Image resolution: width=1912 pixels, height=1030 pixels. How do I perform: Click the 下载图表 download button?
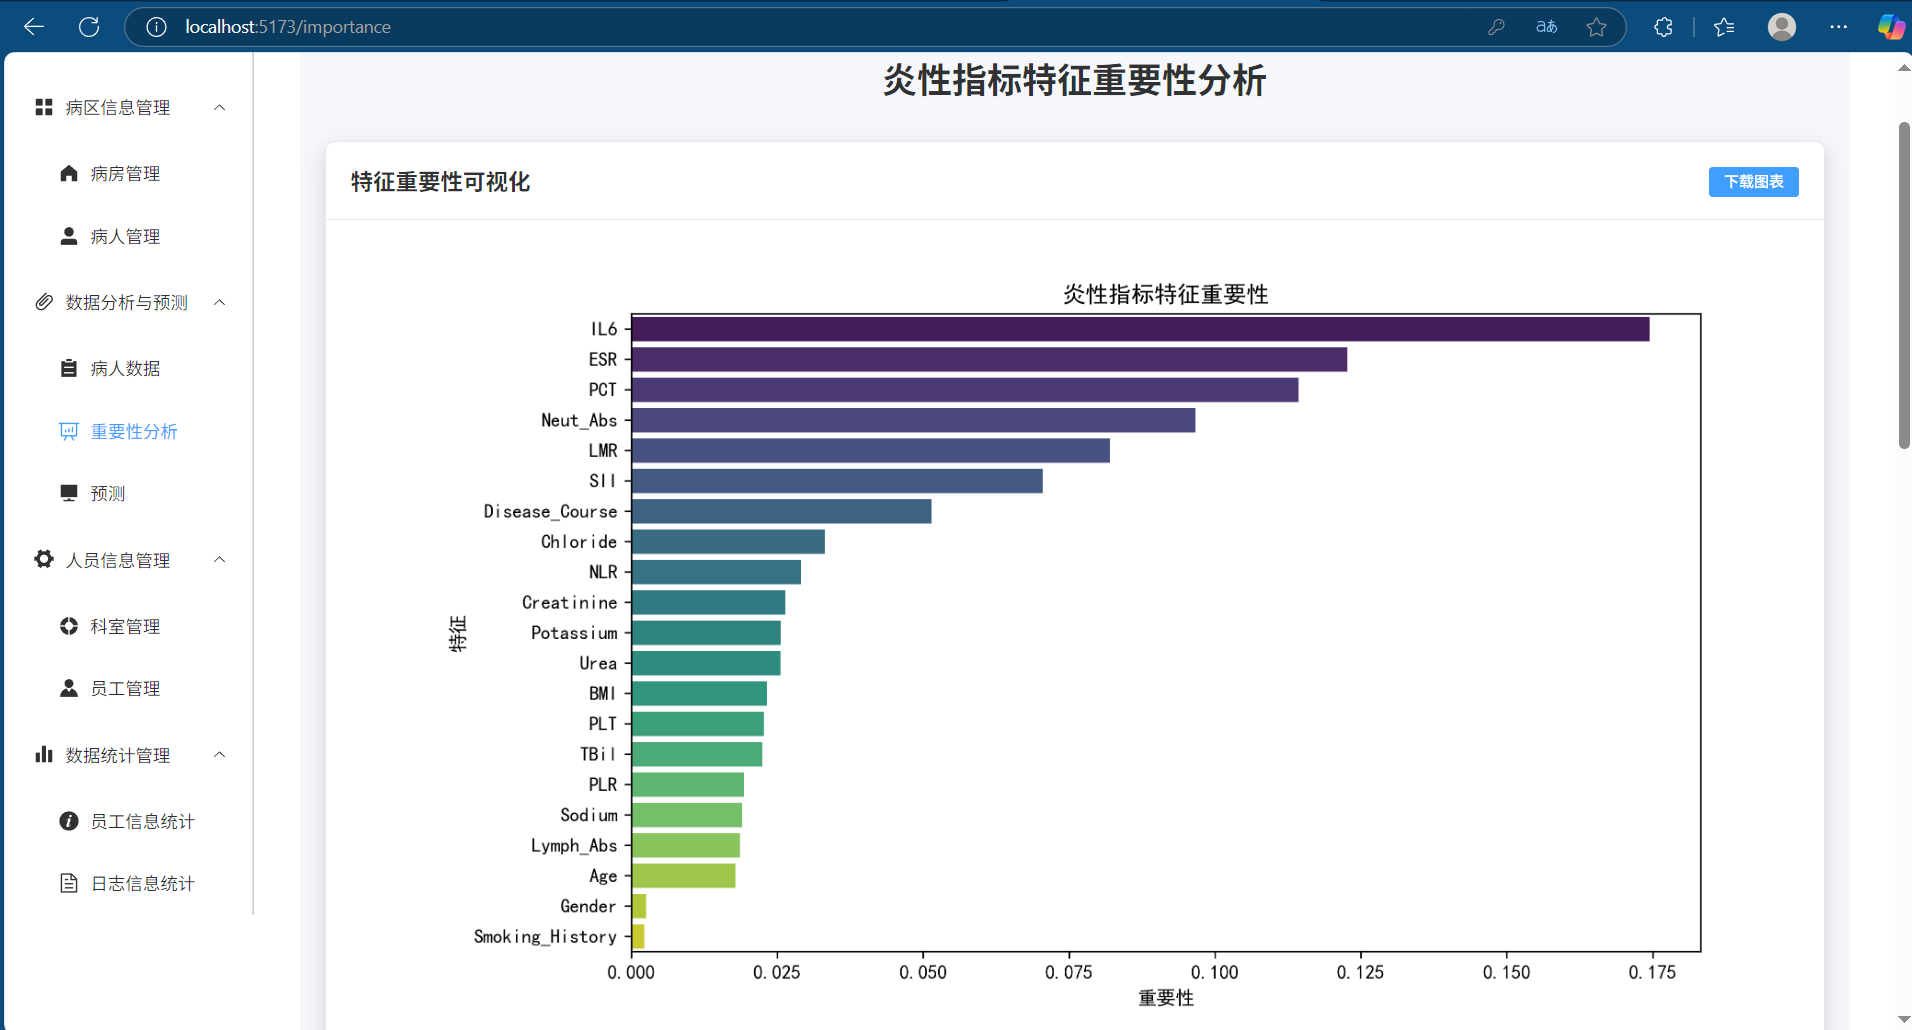(1752, 182)
